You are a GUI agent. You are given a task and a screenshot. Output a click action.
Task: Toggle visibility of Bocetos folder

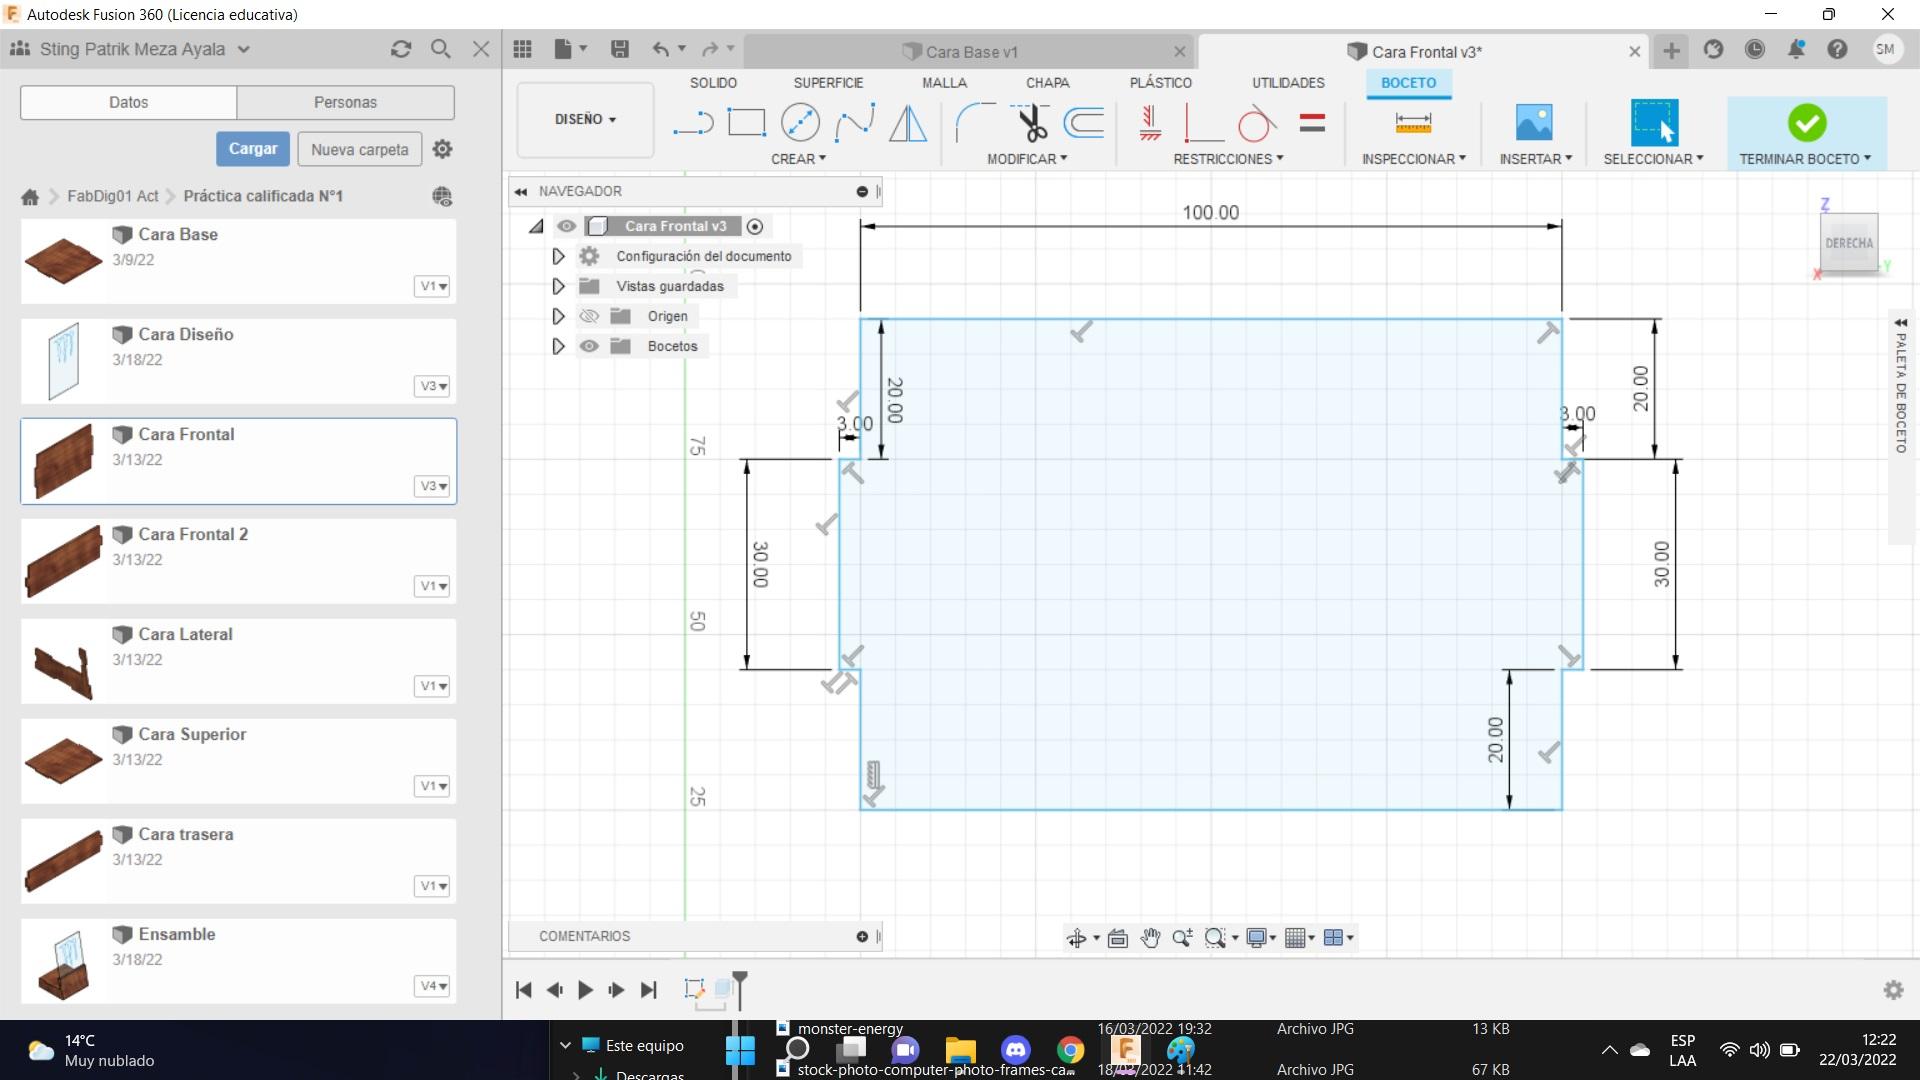coord(589,346)
